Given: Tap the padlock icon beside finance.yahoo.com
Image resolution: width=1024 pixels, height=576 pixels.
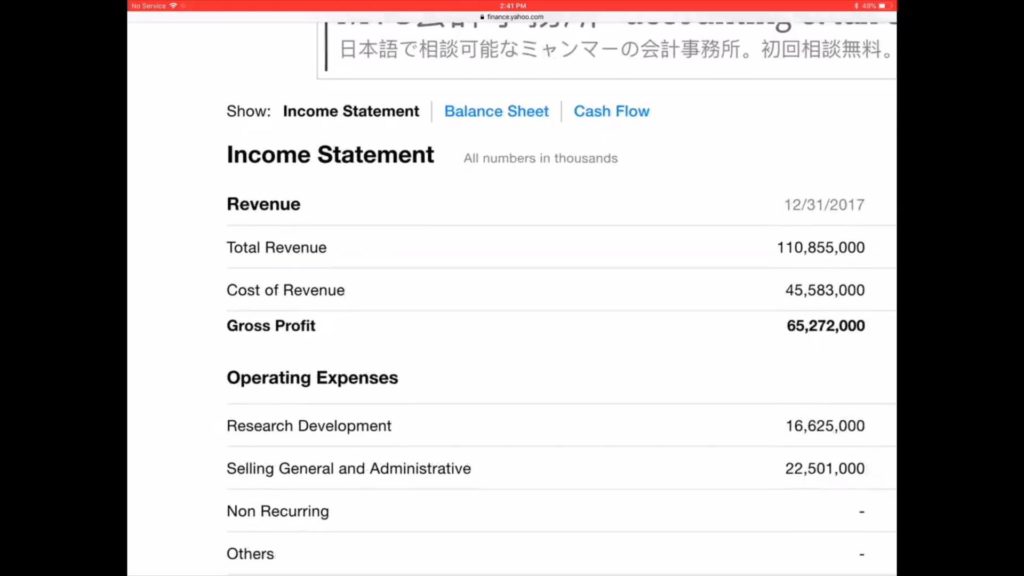Looking at the screenshot, I should click(x=482, y=17).
